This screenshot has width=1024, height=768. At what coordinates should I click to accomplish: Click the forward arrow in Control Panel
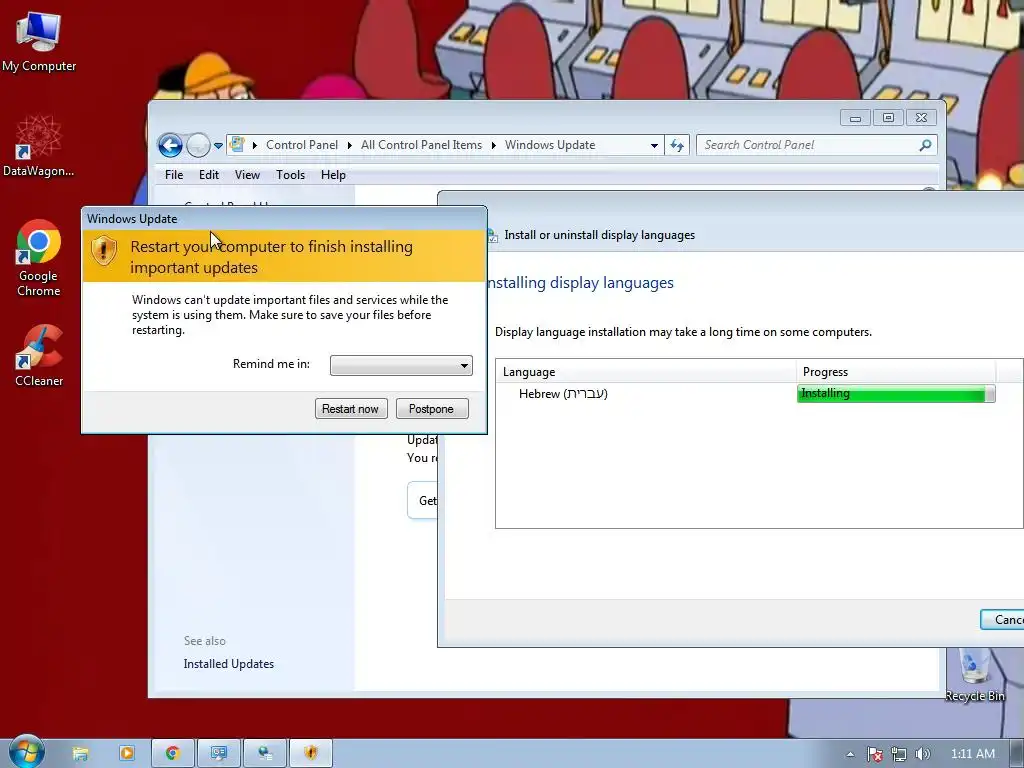(x=198, y=145)
